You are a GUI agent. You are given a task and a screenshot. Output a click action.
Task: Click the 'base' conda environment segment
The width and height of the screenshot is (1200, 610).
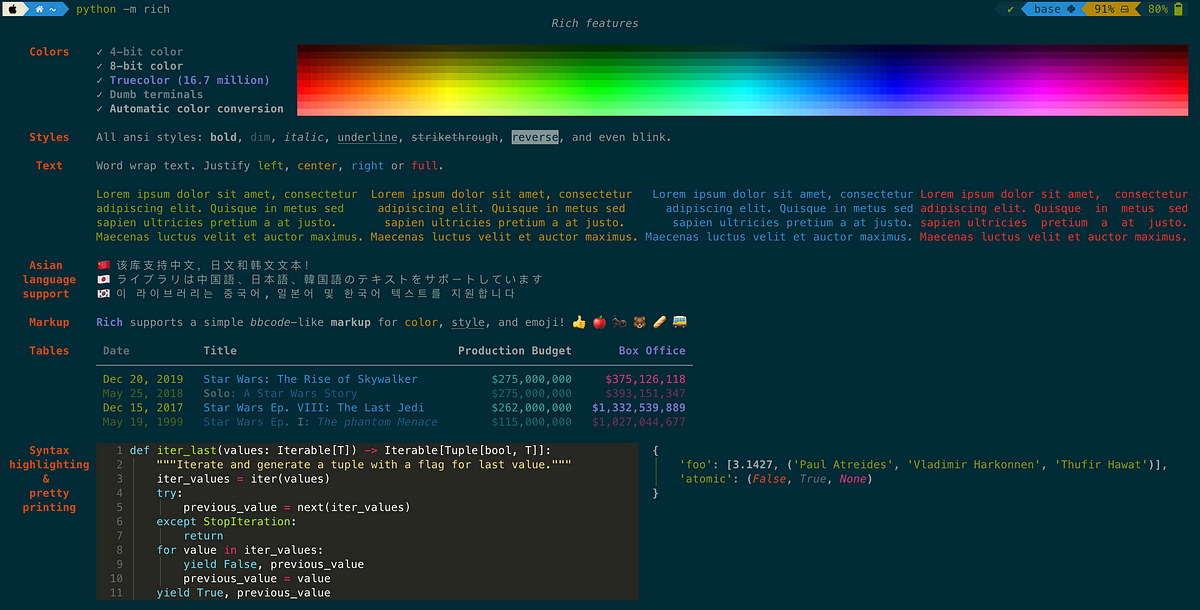pos(1047,9)
